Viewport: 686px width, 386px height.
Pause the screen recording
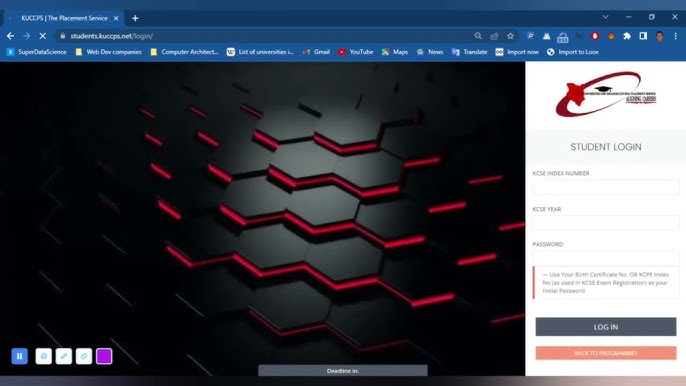click(20, 356)
